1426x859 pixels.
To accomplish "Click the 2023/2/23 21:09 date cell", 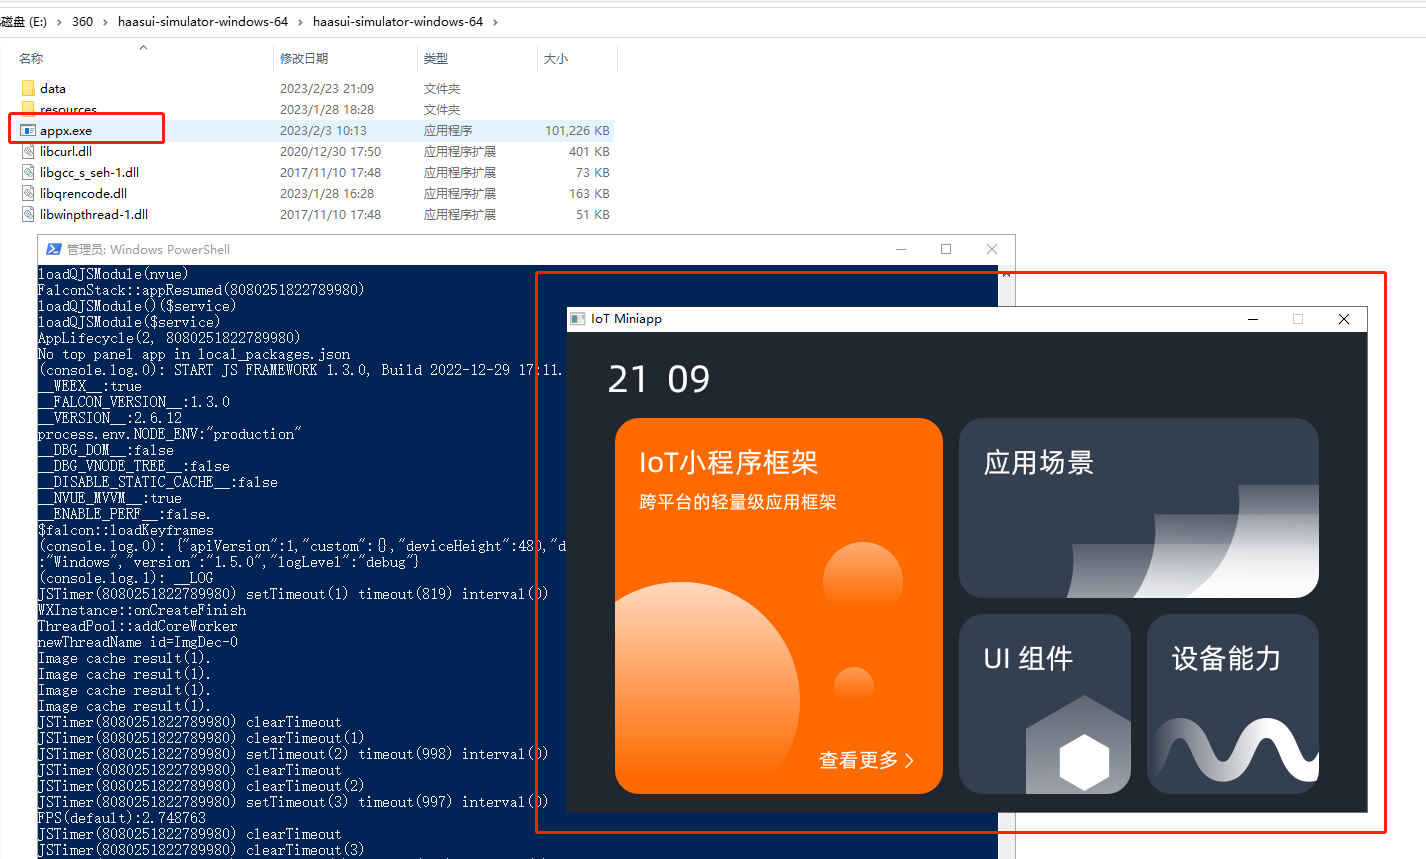I will tap(327, 89).
